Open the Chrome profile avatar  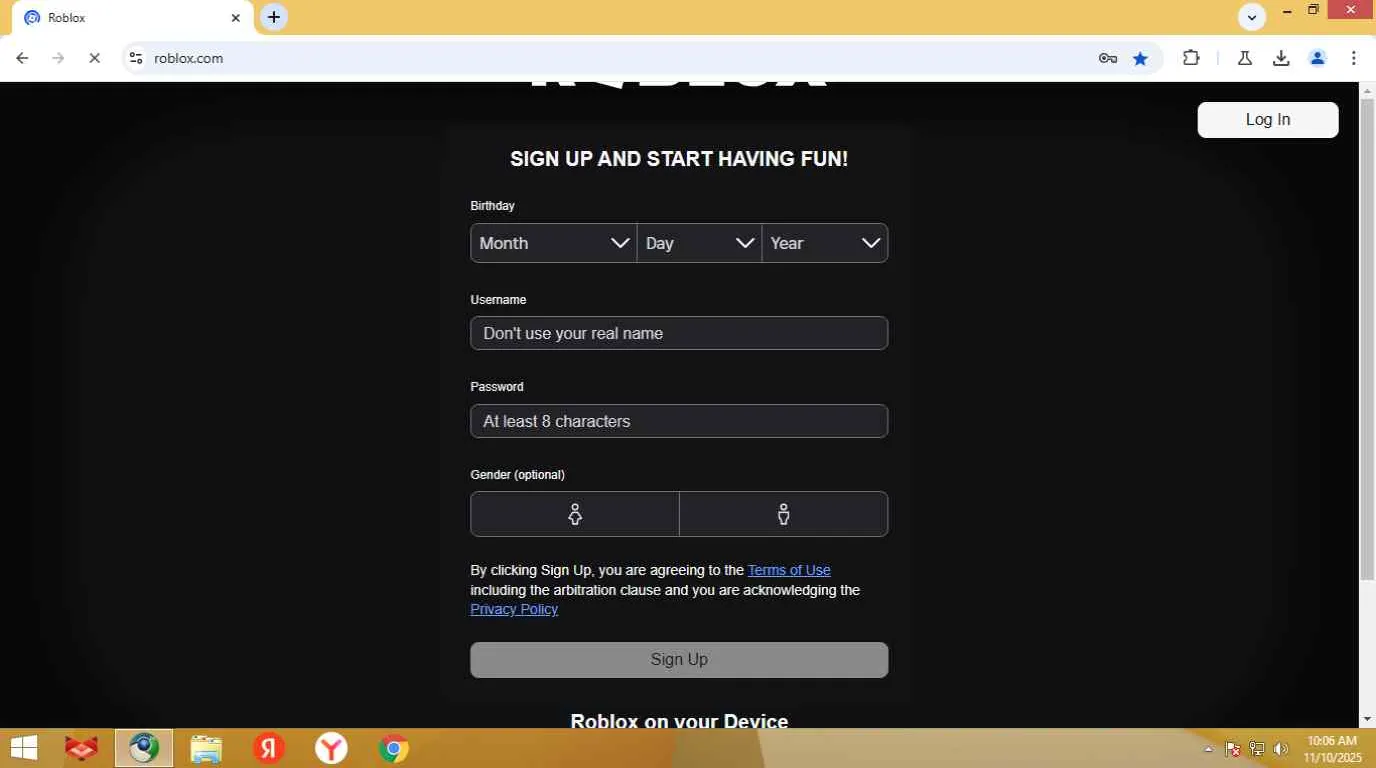pos(1317,58)
